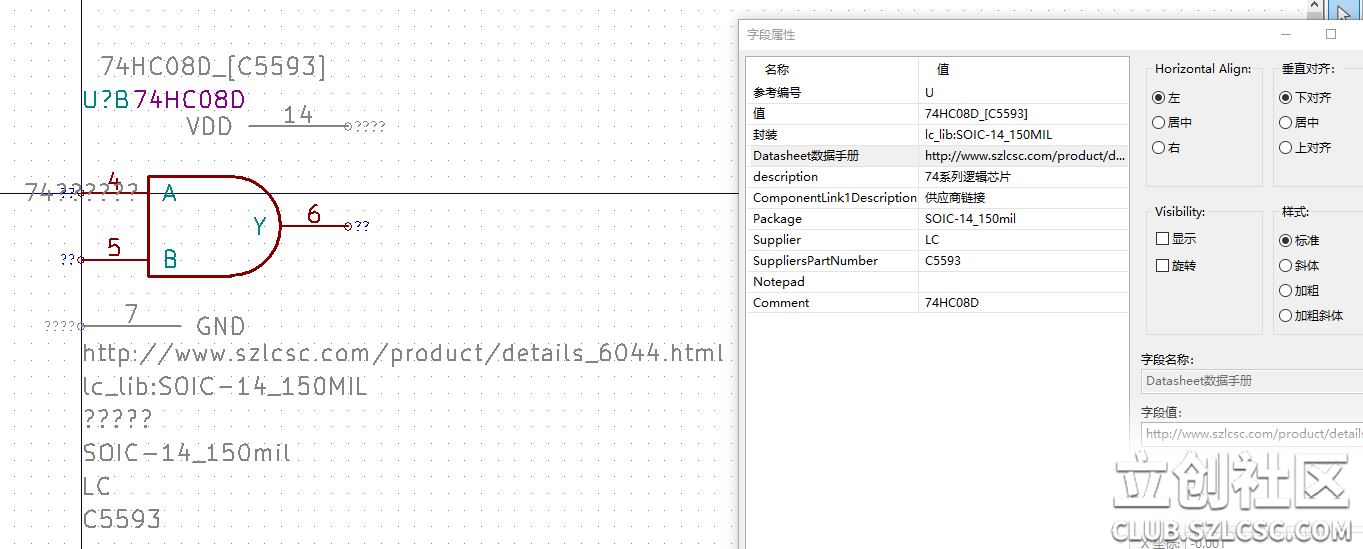
Task: Select the cursor arrow tool icon
Action: point(1342,13)
